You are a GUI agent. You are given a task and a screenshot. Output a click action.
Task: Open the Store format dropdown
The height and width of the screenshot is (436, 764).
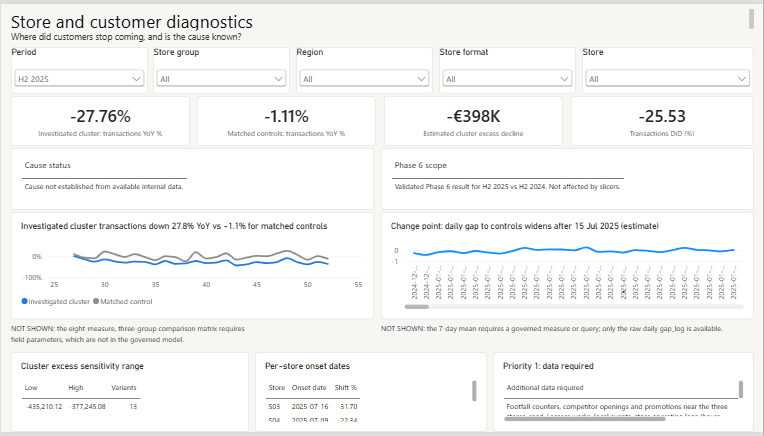[507, 78]
